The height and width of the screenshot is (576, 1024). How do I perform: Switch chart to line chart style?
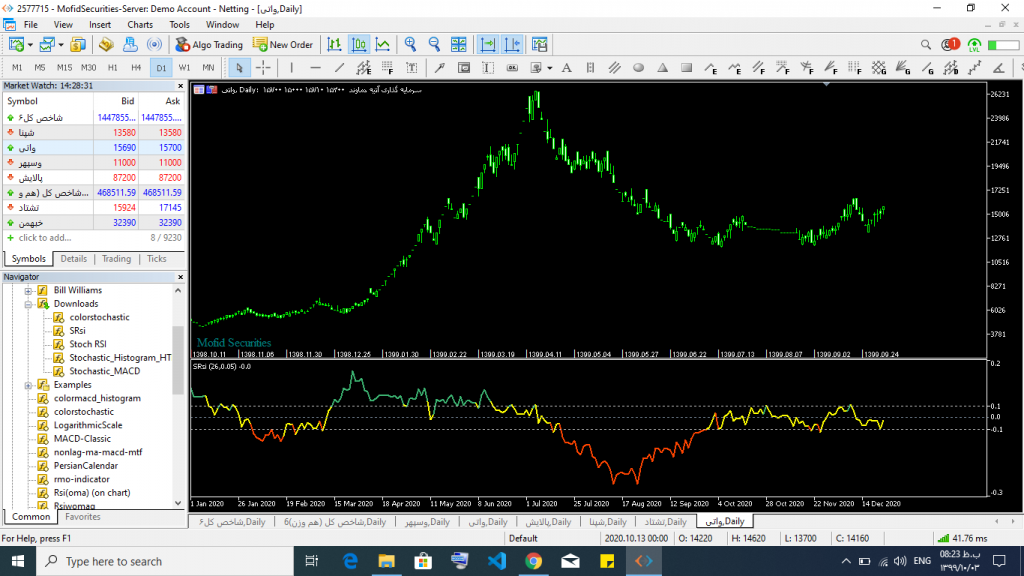pos(383,44)
